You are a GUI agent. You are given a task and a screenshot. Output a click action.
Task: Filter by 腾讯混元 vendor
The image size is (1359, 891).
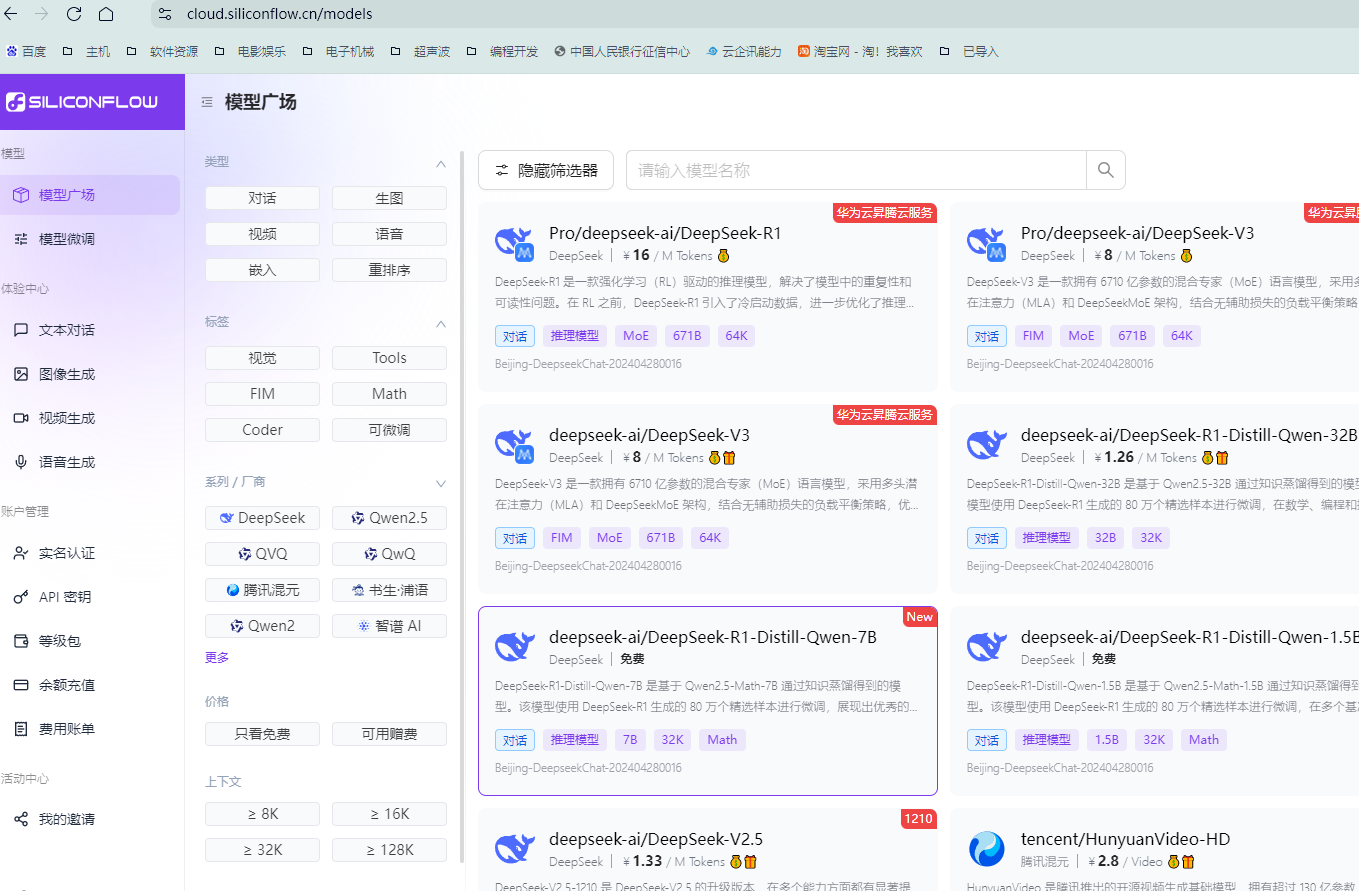(262, 590)
